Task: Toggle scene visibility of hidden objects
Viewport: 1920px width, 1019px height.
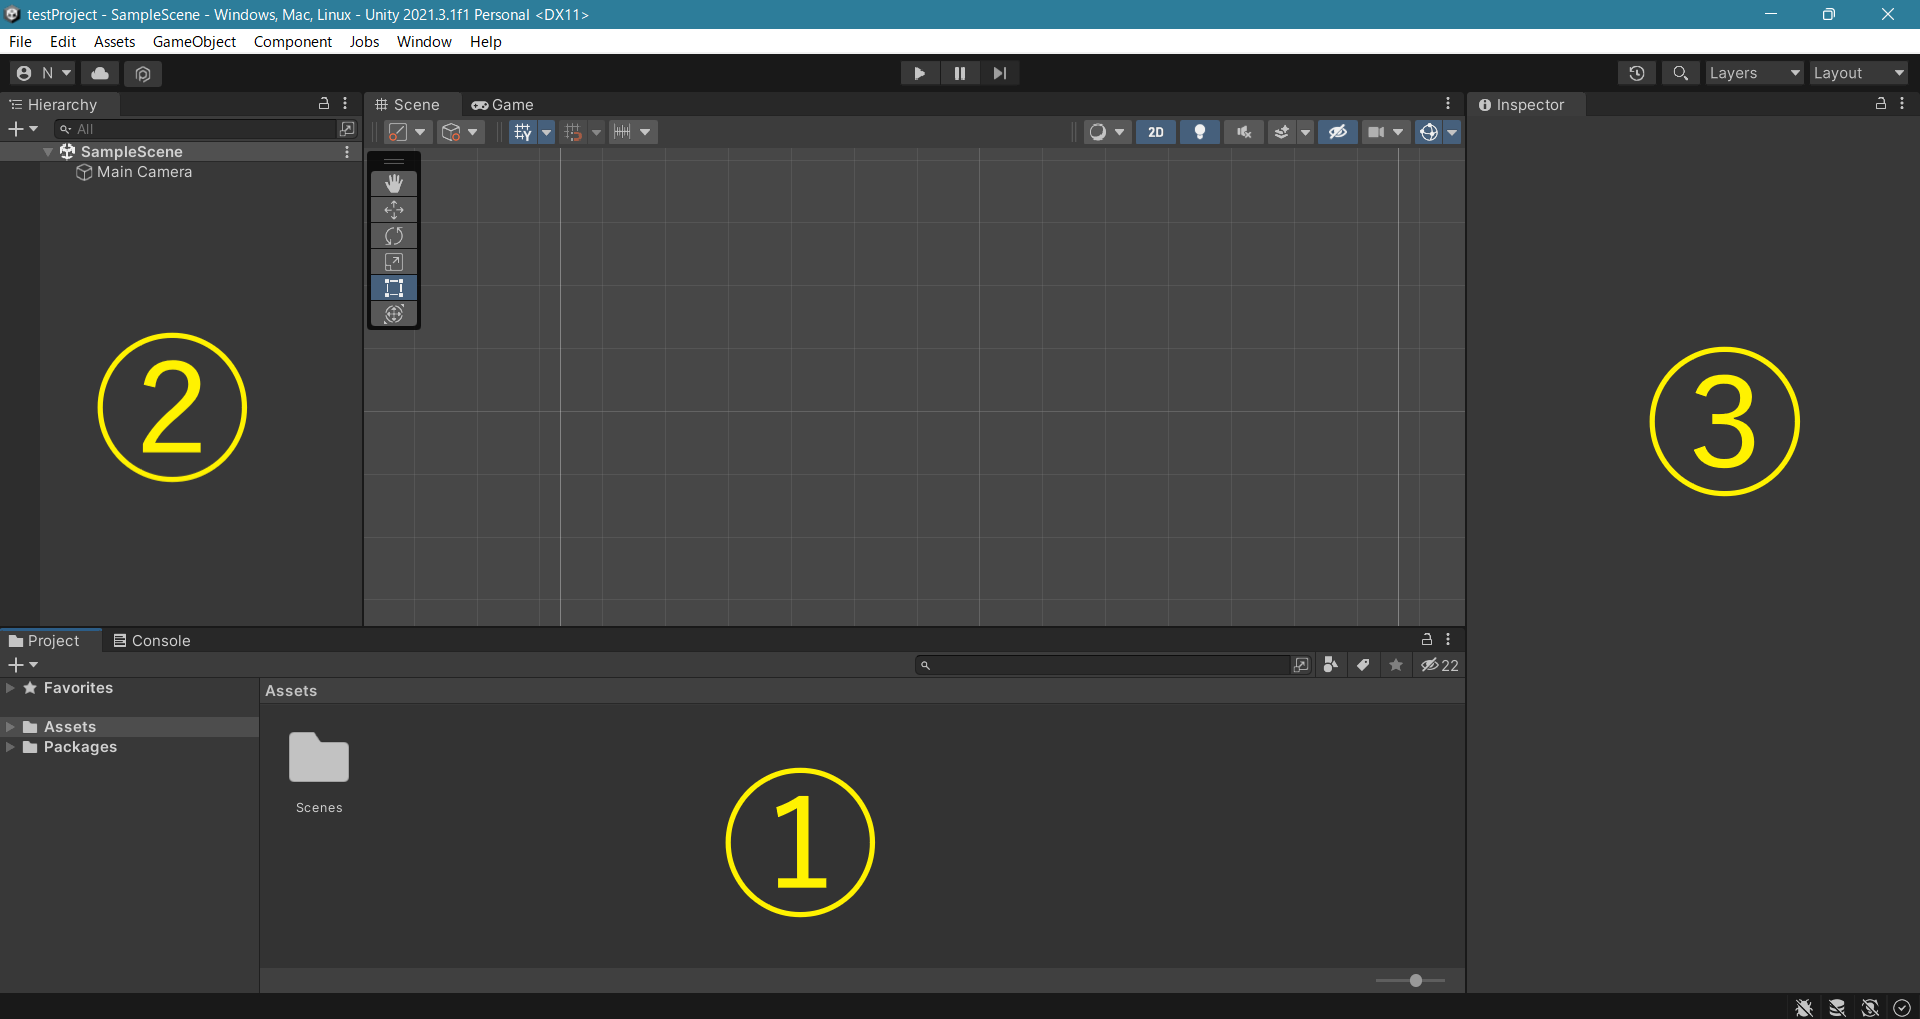Action: 1338,132
